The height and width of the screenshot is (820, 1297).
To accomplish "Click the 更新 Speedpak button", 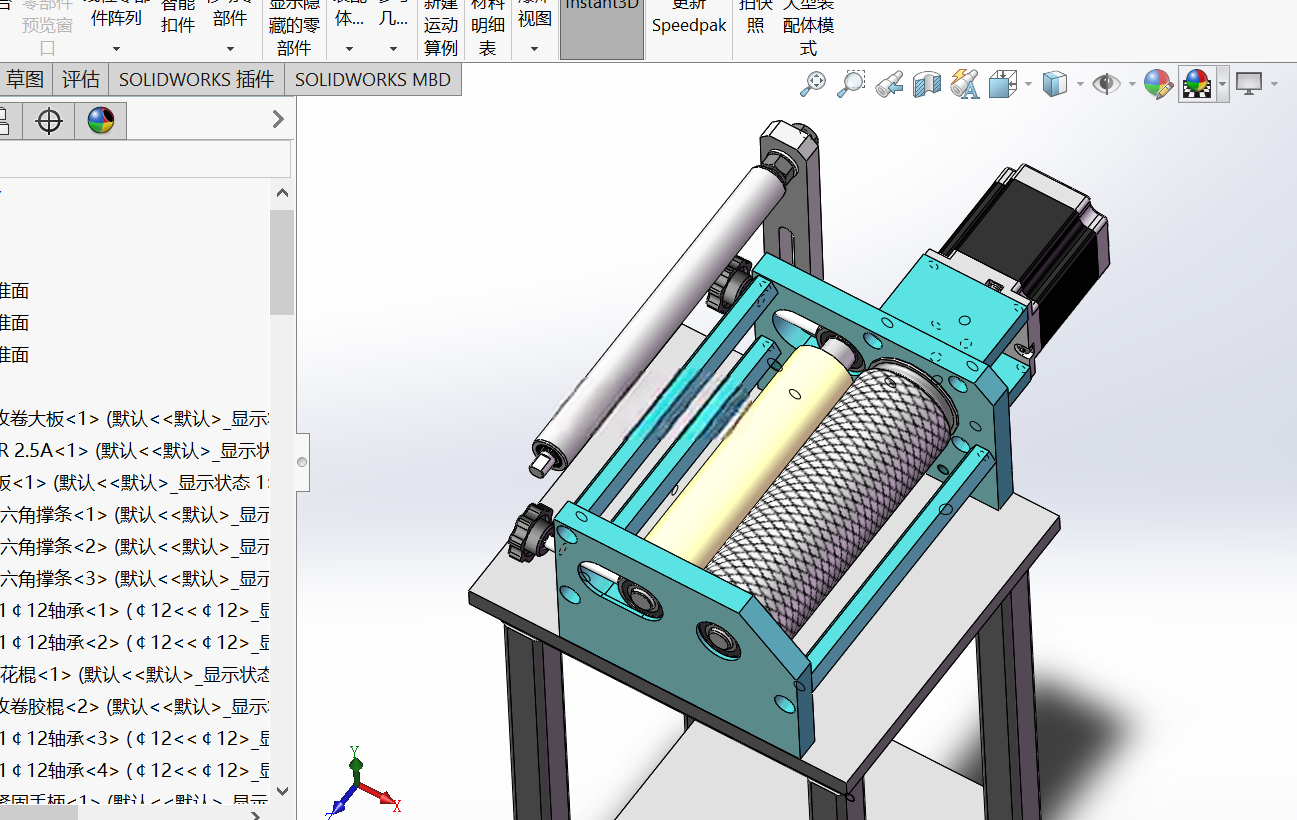I will [689, 17].
